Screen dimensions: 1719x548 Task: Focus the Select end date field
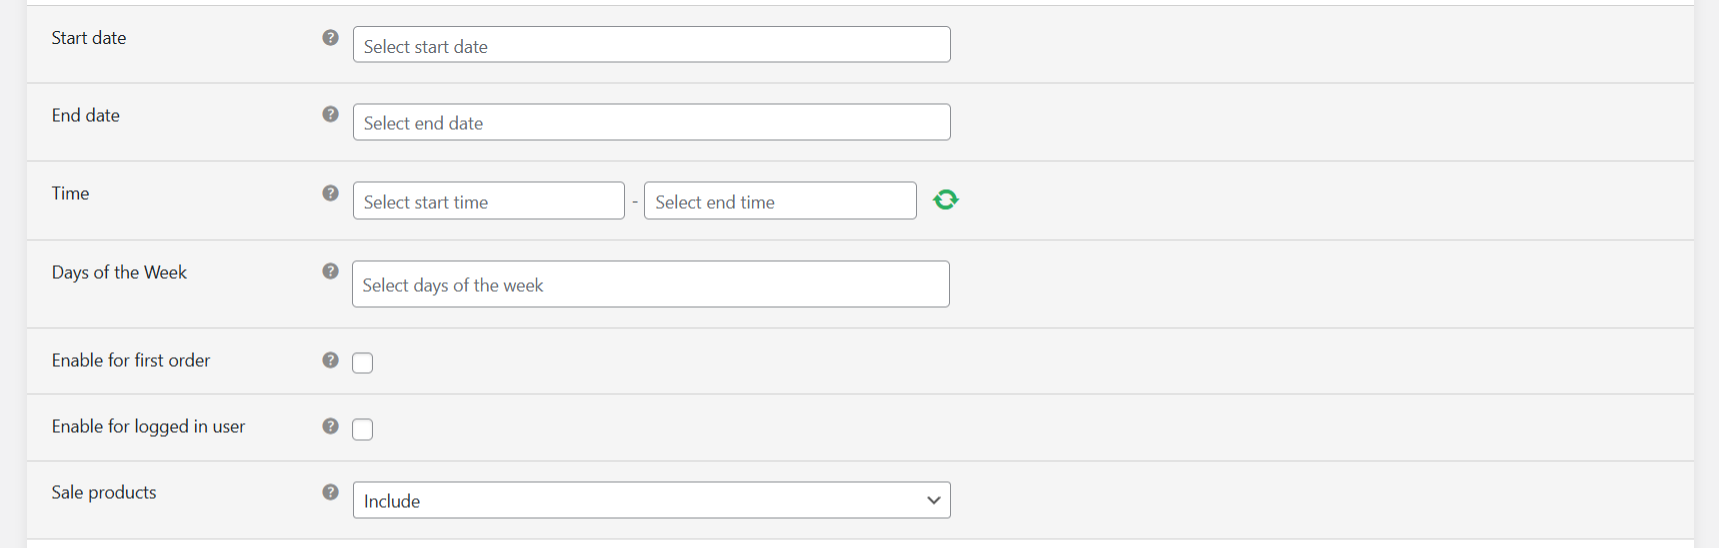[652, 122]
